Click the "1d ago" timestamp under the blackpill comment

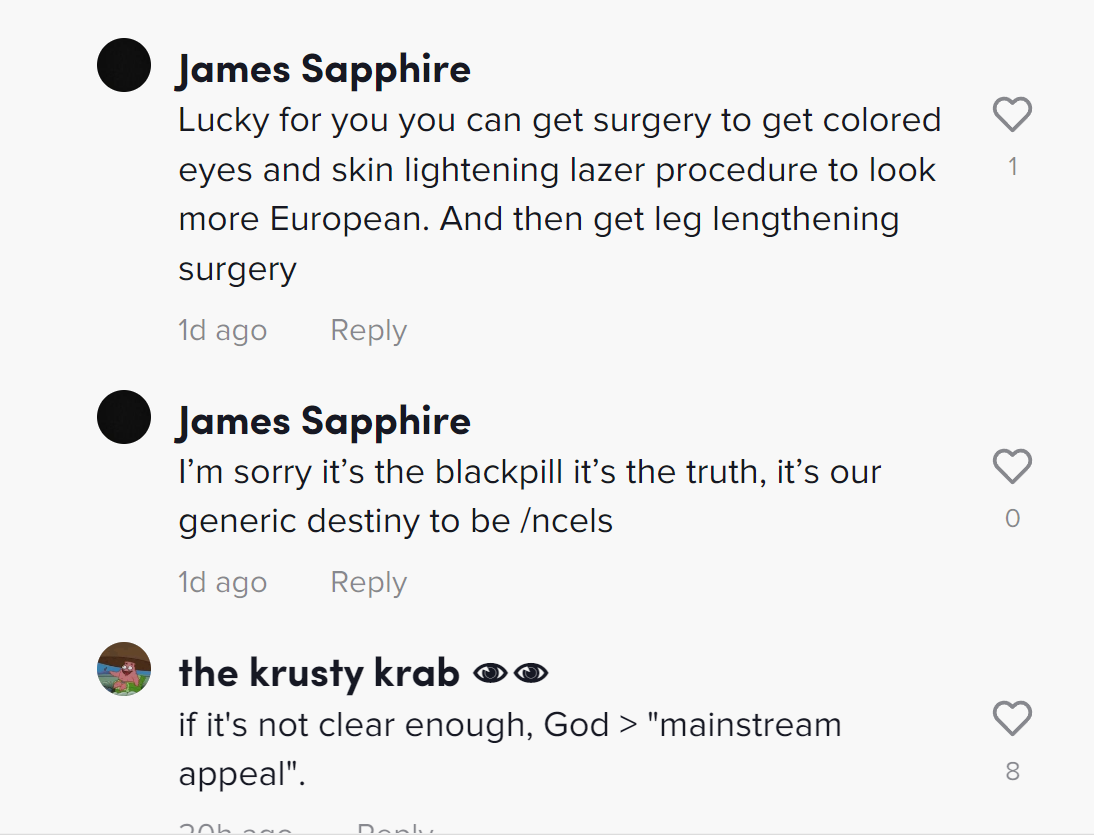pos(222,583)
